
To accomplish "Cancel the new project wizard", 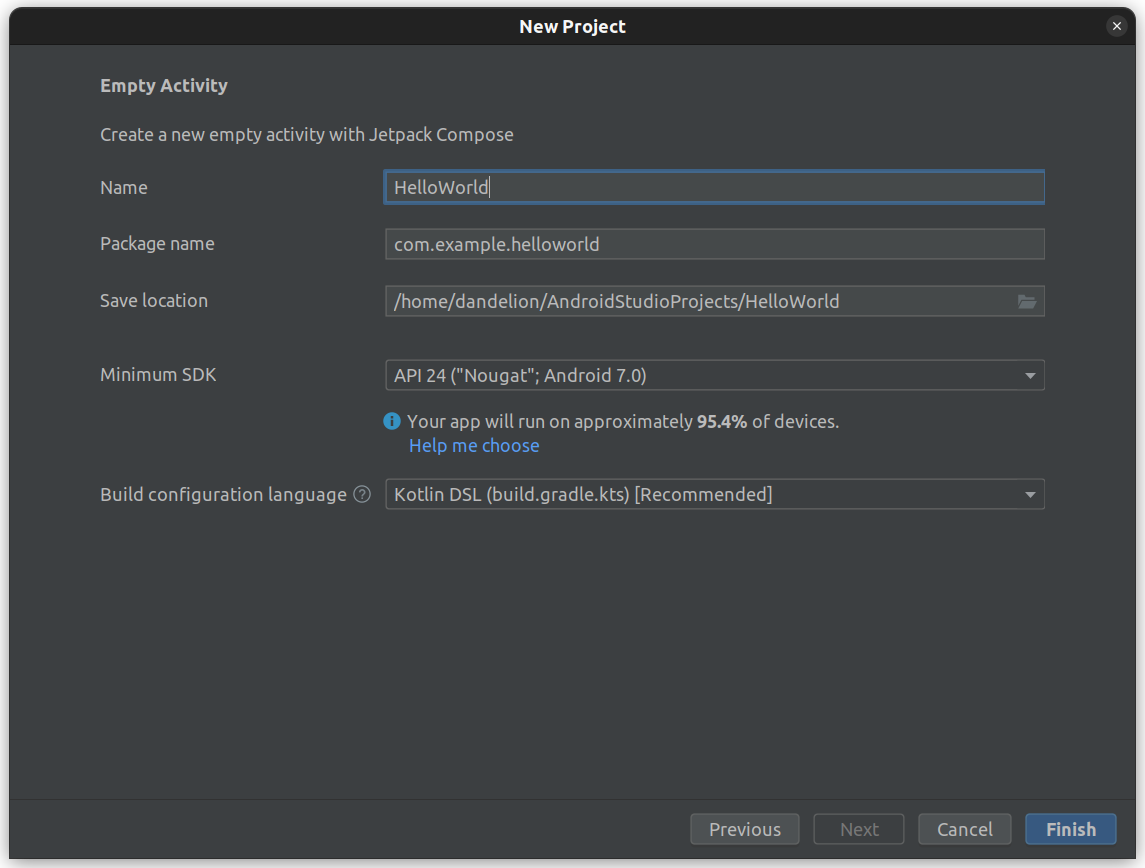I will [965, 829].
